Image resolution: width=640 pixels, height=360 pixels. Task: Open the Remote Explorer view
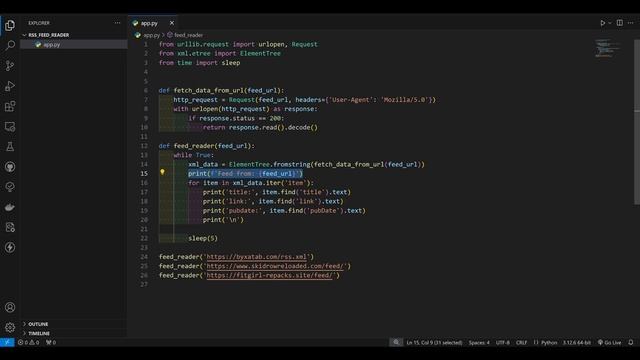coord(10,127)
